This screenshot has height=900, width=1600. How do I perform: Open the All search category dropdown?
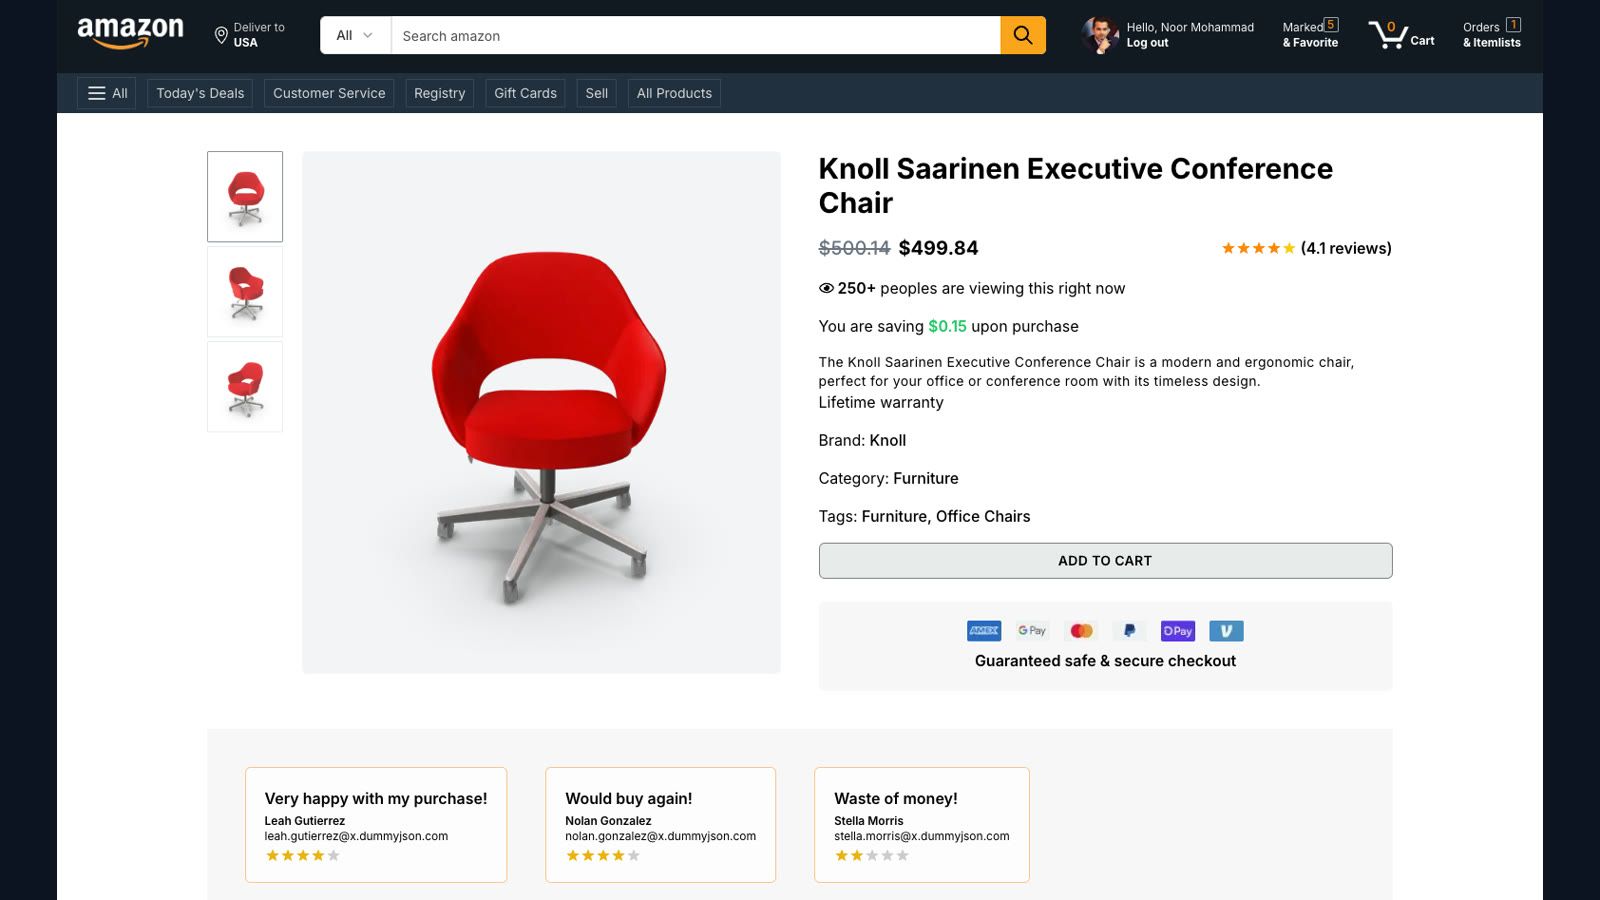(355, 35)
